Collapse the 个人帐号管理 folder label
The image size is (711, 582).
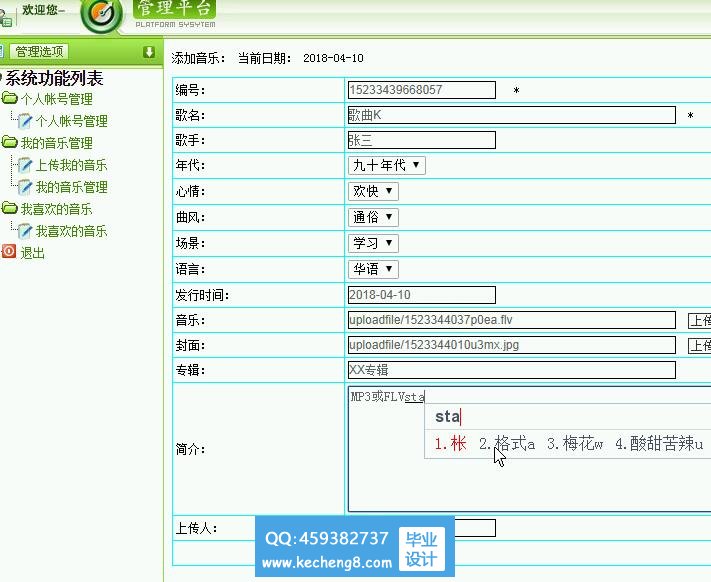click(x=57, y=99)
